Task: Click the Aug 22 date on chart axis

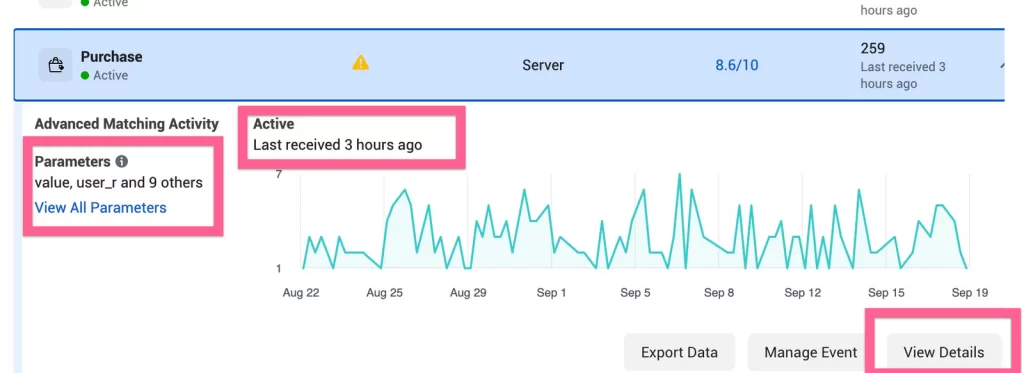Action: pyautogui.click(x=301, y=293)
